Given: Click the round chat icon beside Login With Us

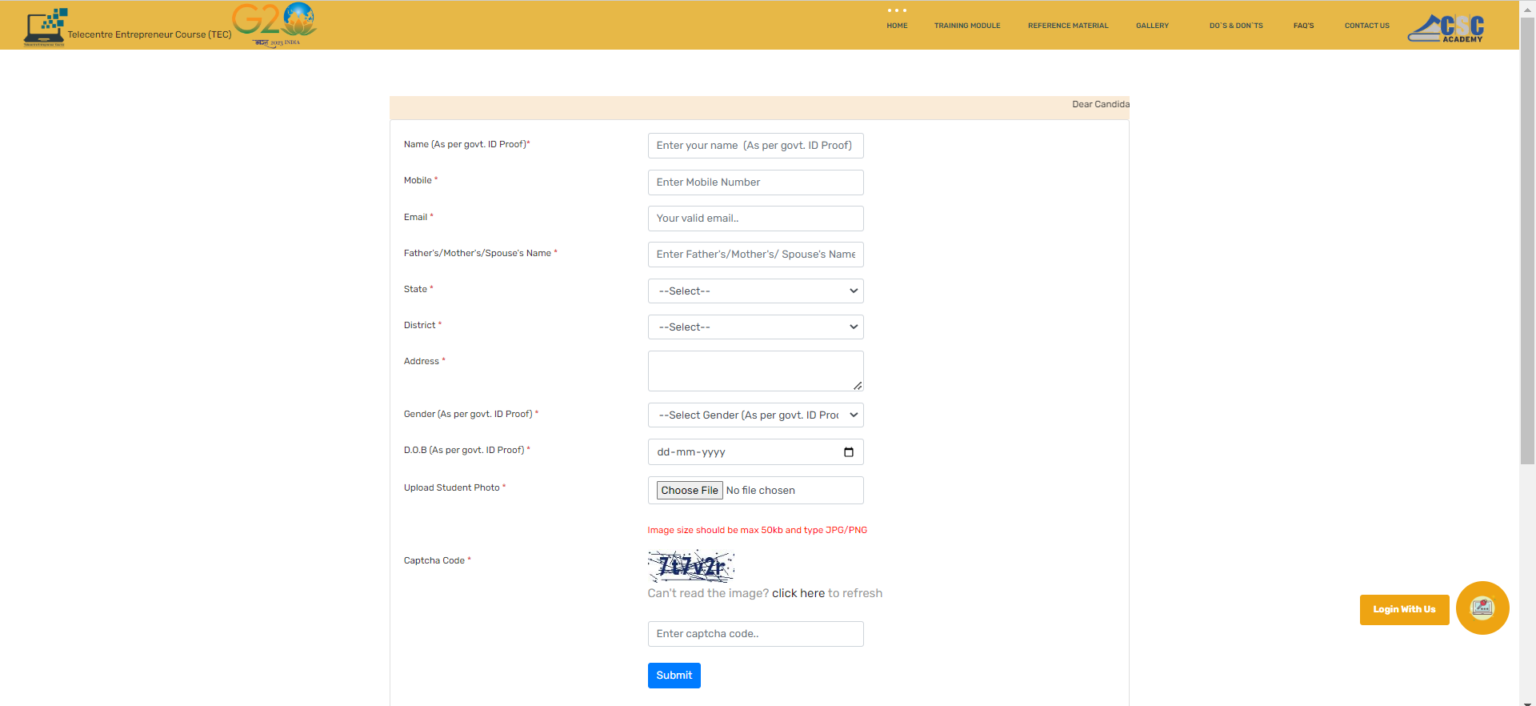Looking at the screenshot, I should pyautogui.click(x=1482, y=608).
